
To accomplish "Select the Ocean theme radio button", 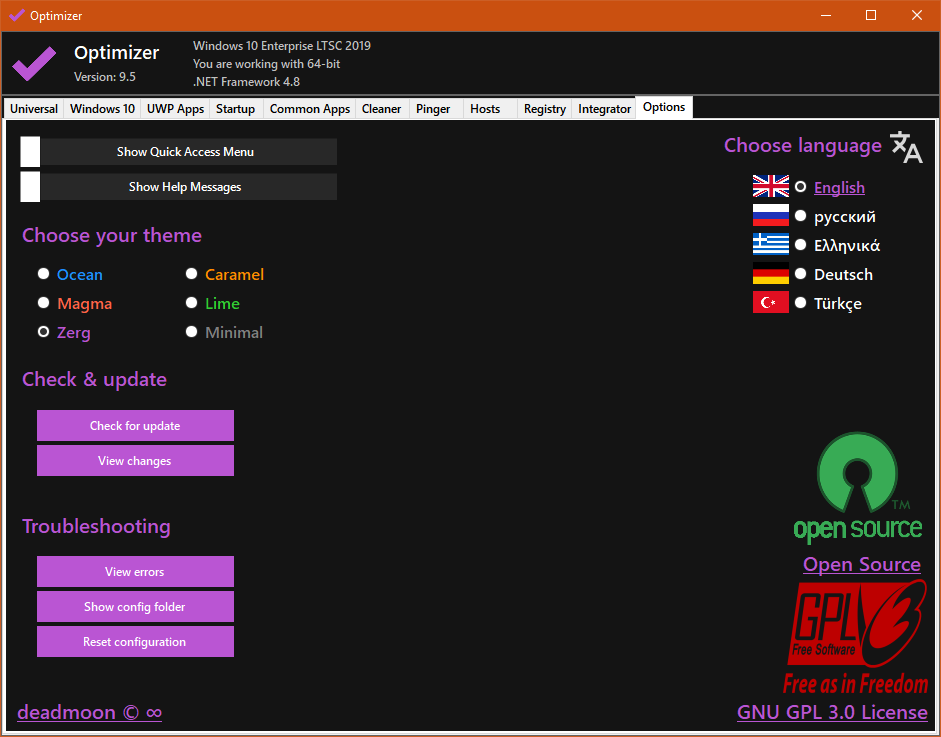I will tap(43, 274).
